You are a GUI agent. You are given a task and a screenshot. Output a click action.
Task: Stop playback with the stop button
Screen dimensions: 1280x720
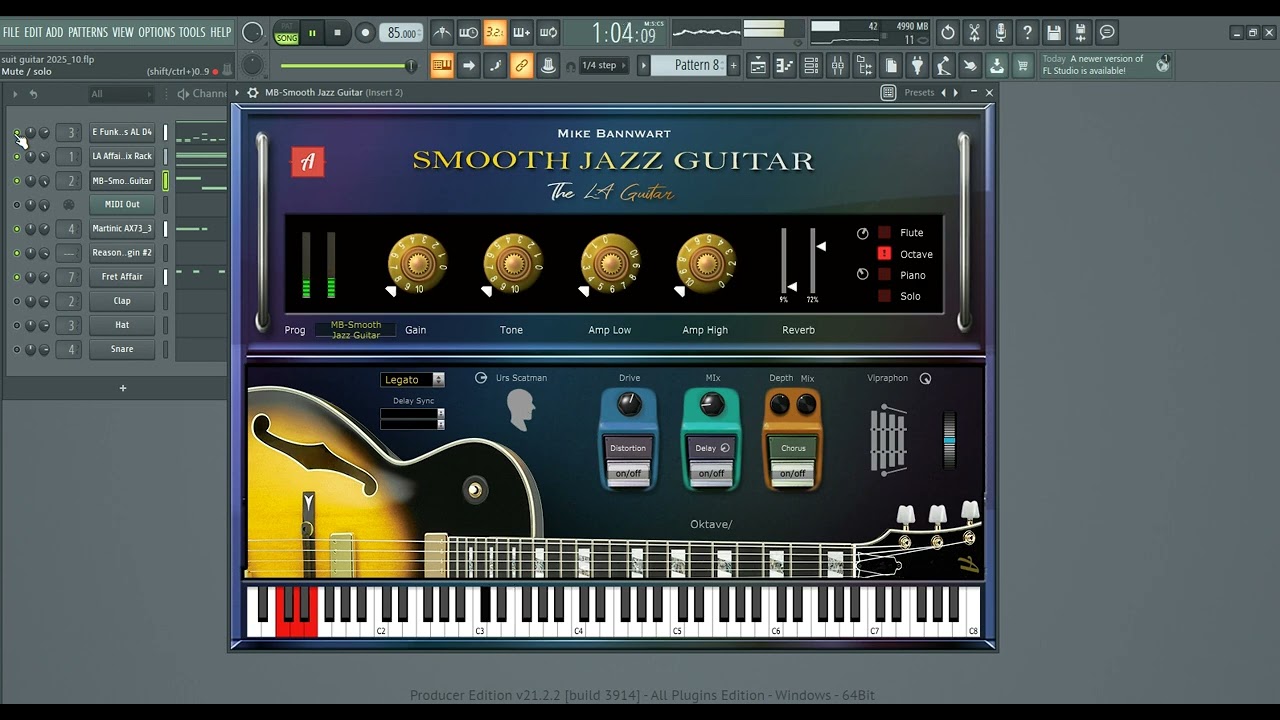(x=337, y=33)
